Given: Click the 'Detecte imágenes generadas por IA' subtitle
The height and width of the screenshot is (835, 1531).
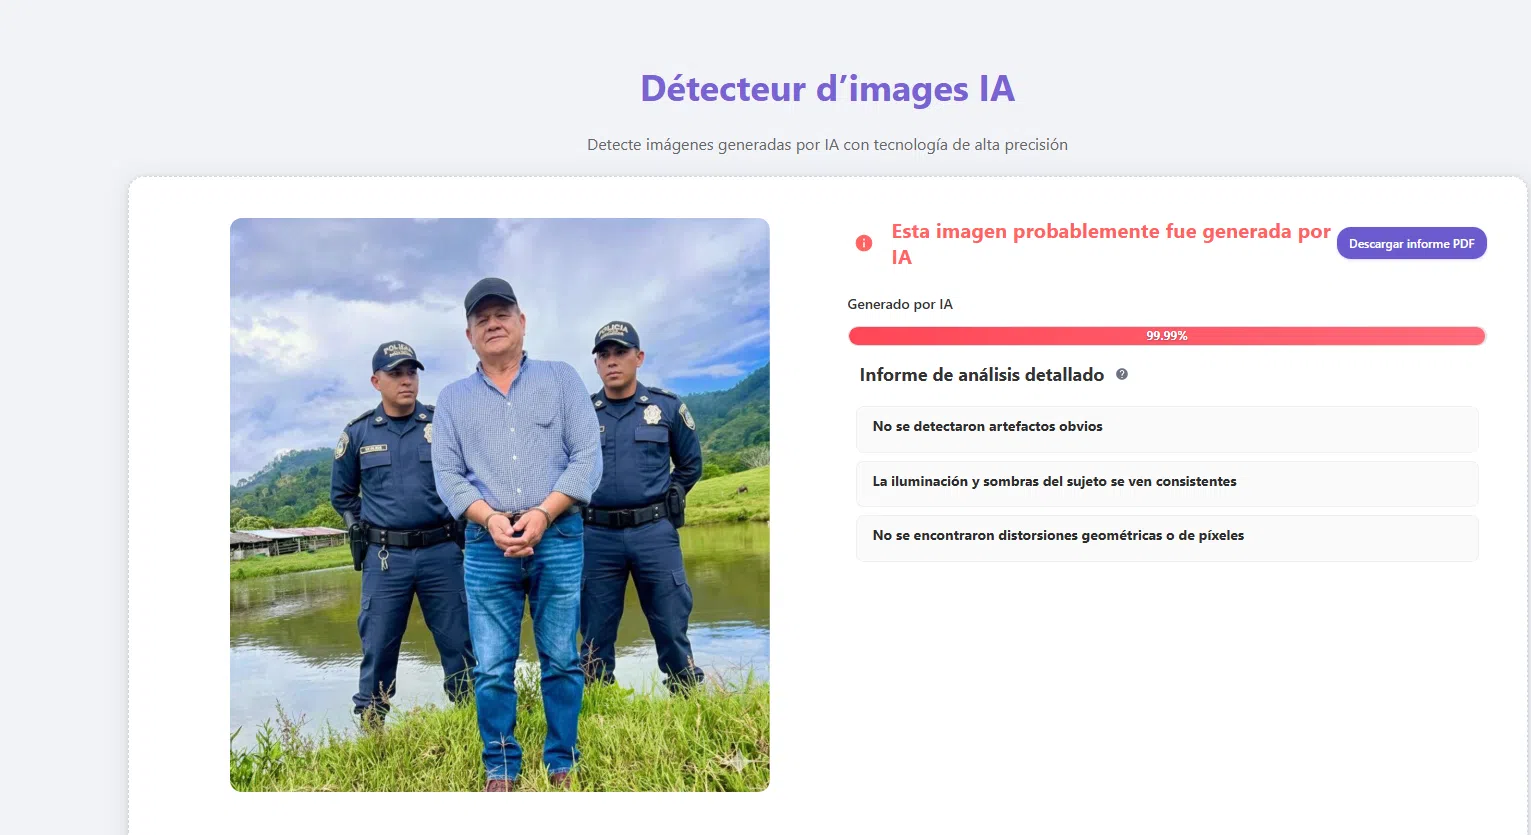Looking at the screenshot, I should pos(827,145).
